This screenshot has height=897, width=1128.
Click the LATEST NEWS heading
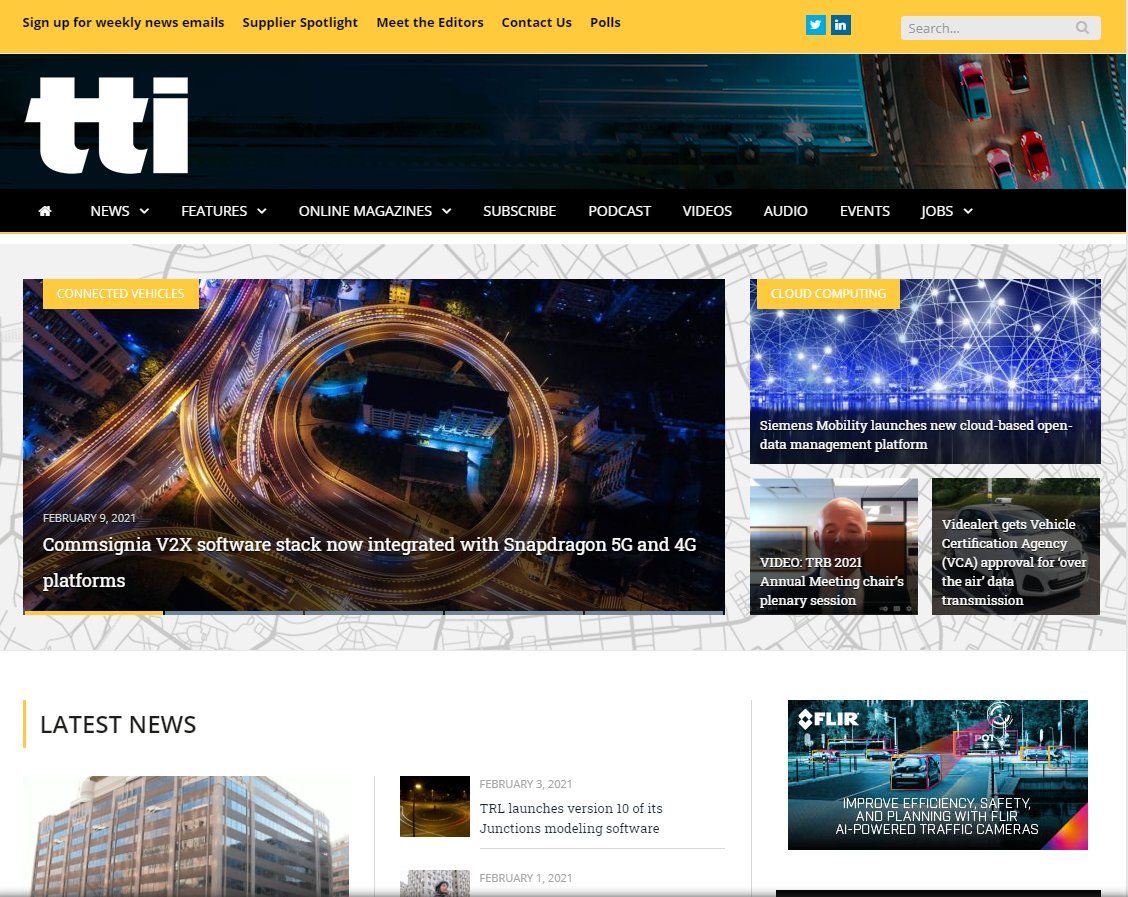118,724
